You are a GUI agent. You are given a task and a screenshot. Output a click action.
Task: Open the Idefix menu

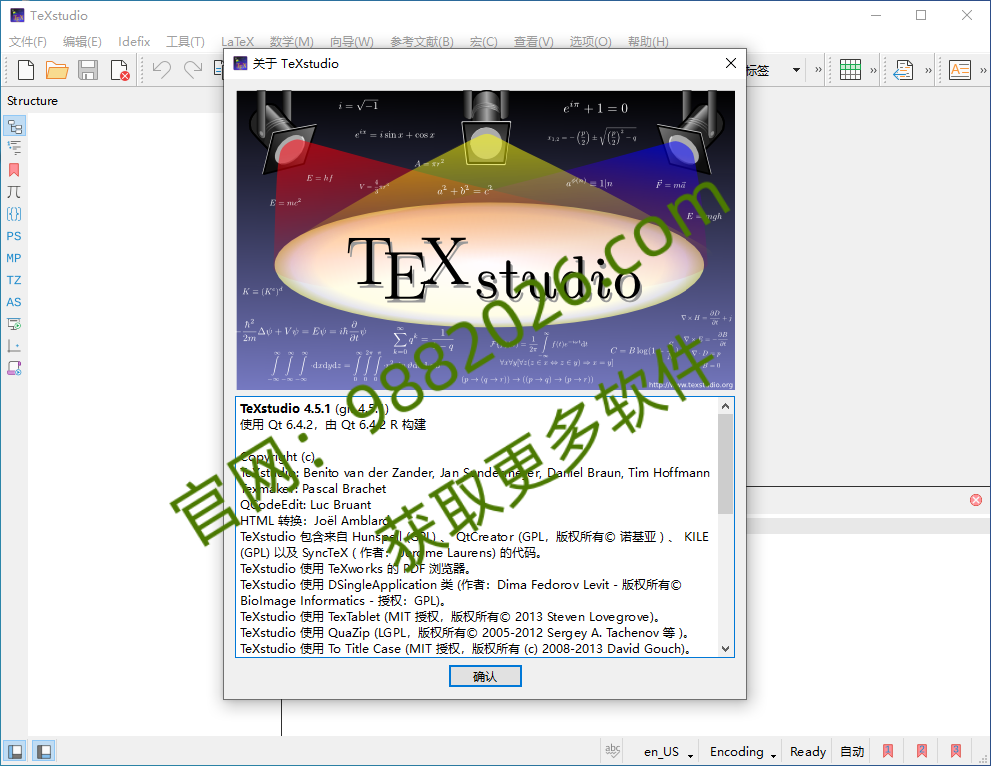134,42
